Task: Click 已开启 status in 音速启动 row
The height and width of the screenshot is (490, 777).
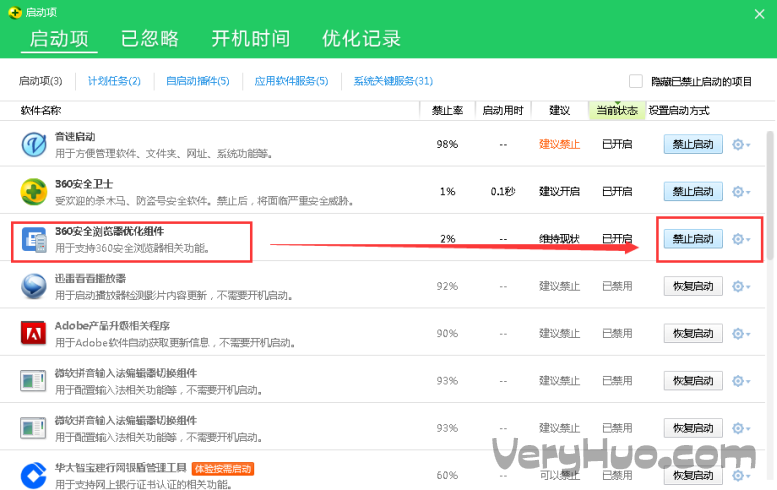Action: [617, 144]
